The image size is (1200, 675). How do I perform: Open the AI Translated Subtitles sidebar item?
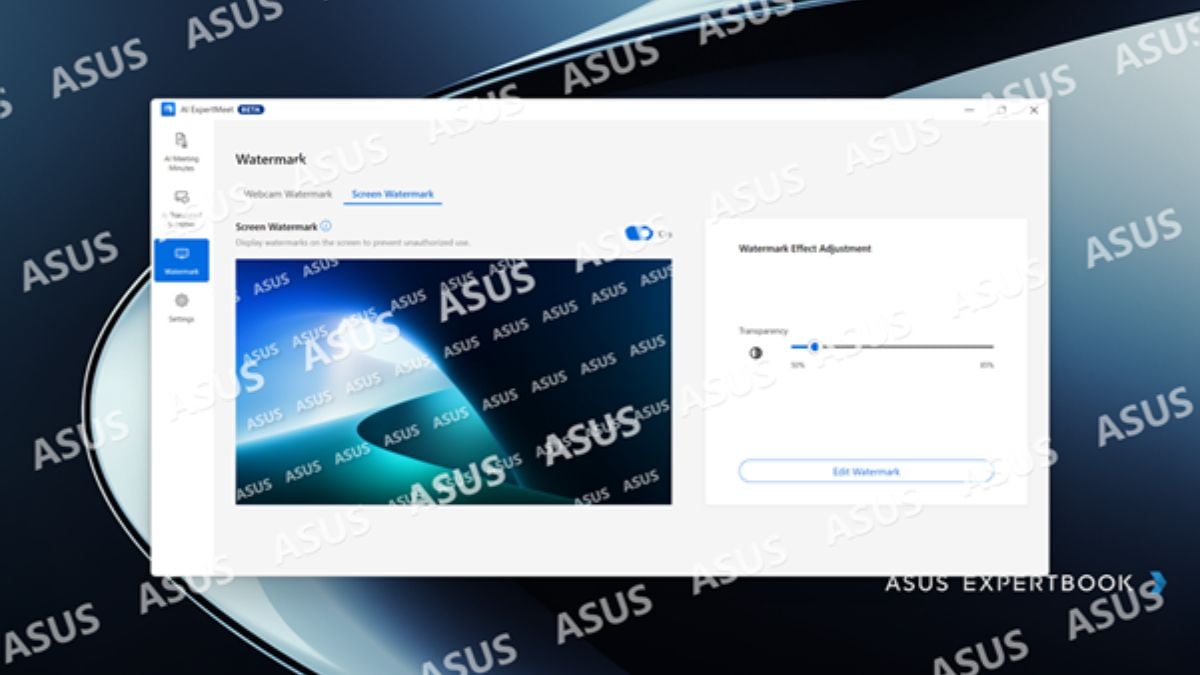181,209
